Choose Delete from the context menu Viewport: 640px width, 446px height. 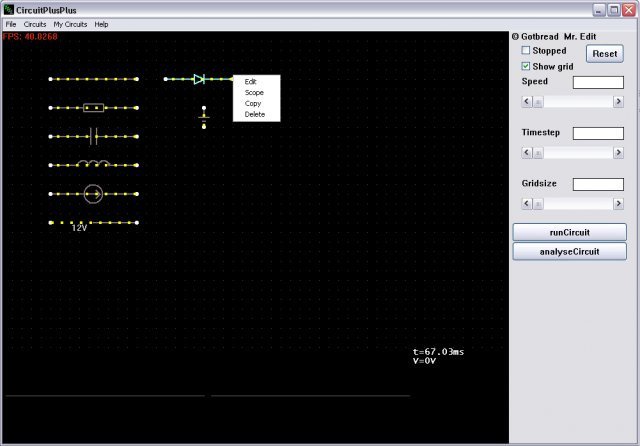tap(256, 115)
